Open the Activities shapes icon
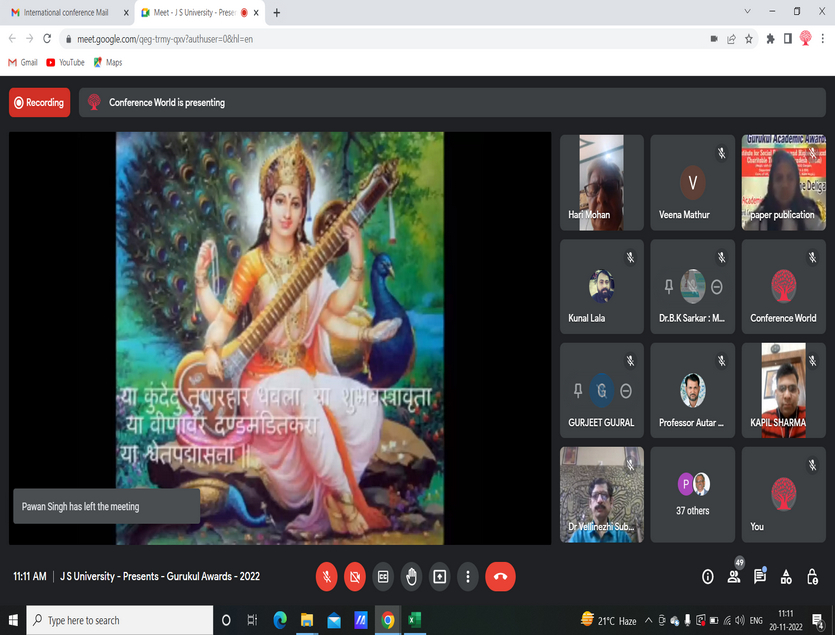 pyautogui.click(x=786, y=576)
